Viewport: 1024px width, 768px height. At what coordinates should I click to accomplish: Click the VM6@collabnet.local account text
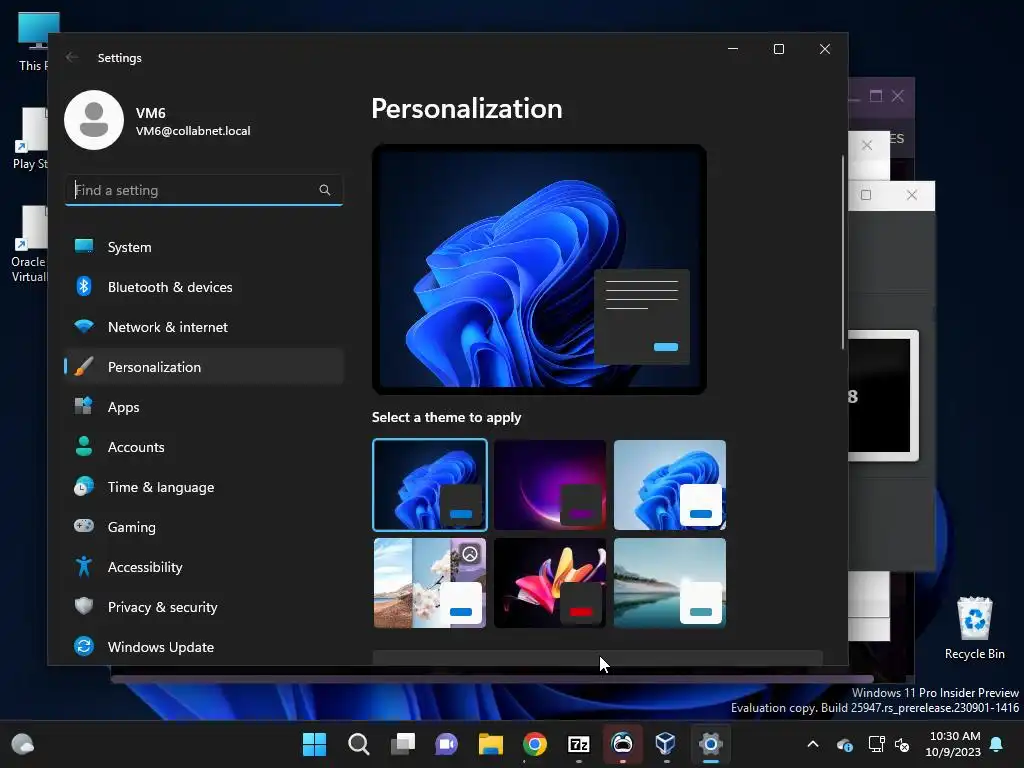[193, 131]
